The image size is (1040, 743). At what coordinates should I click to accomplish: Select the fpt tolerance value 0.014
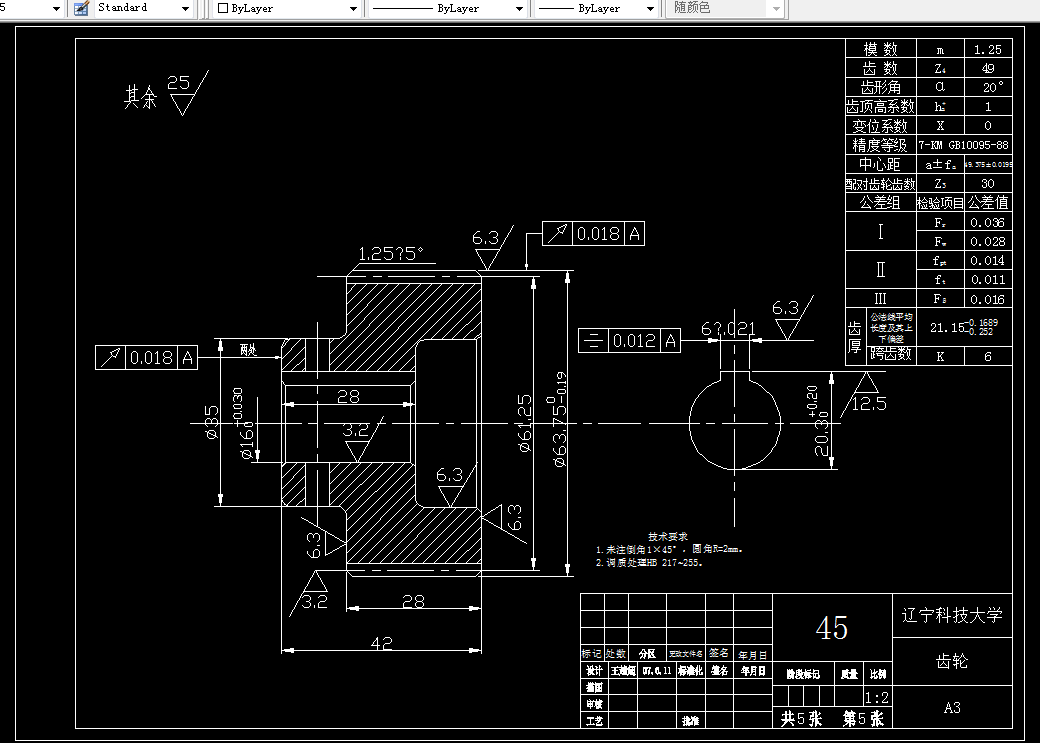(x=988, y=261)
